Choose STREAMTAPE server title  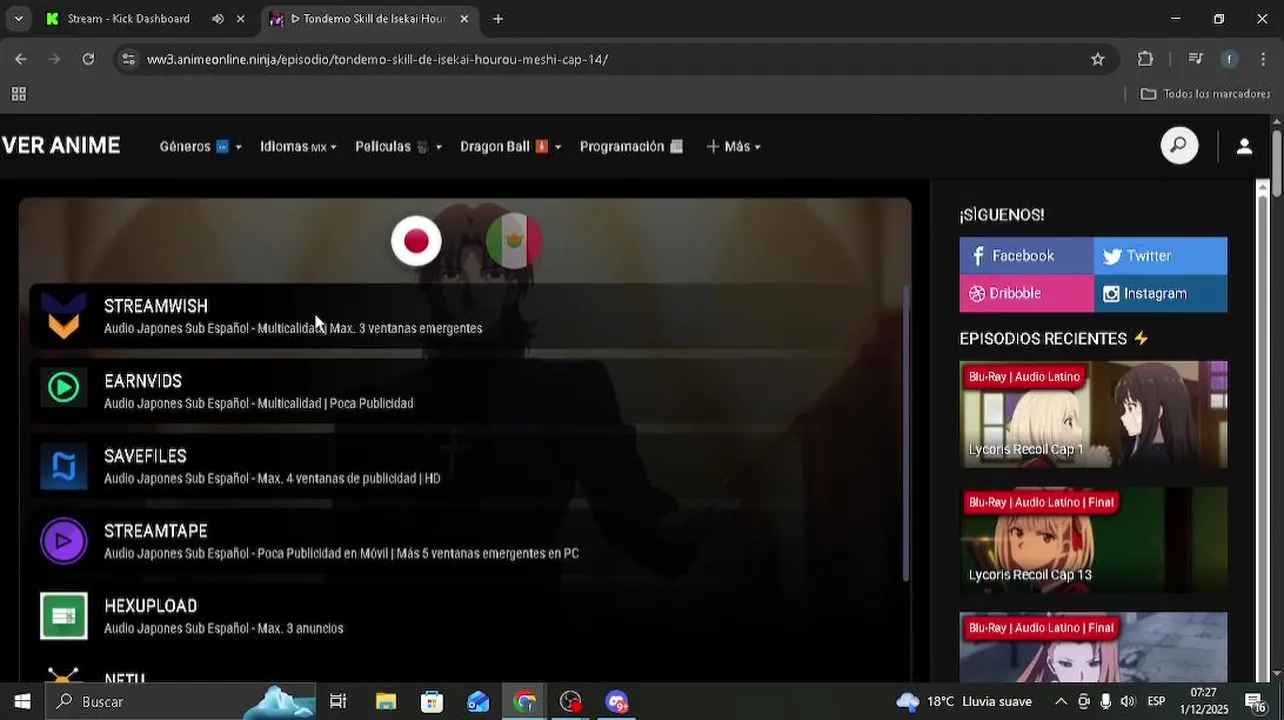click(x=156, y=531)
